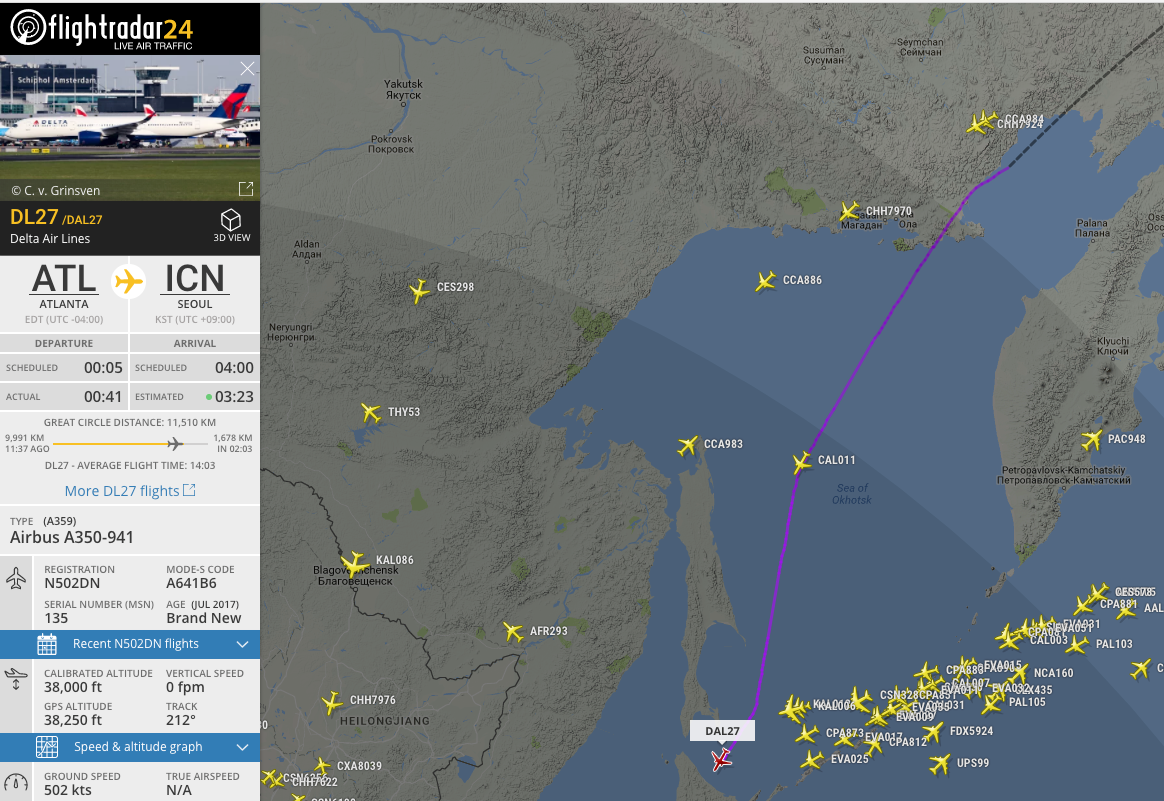Click the flight progress bar plane marker

pos(174,444)
